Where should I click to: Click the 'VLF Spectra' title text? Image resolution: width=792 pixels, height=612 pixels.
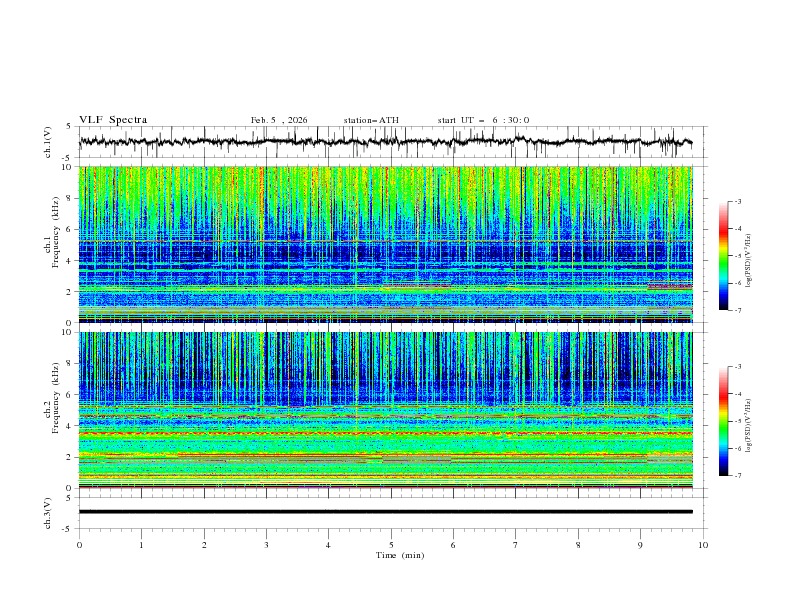pos(113,120)
